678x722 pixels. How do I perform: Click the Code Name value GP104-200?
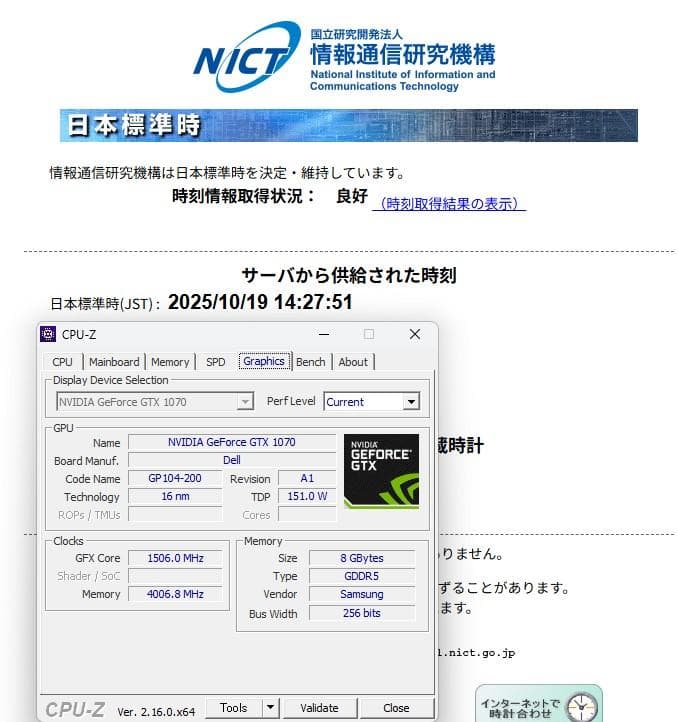175,478
